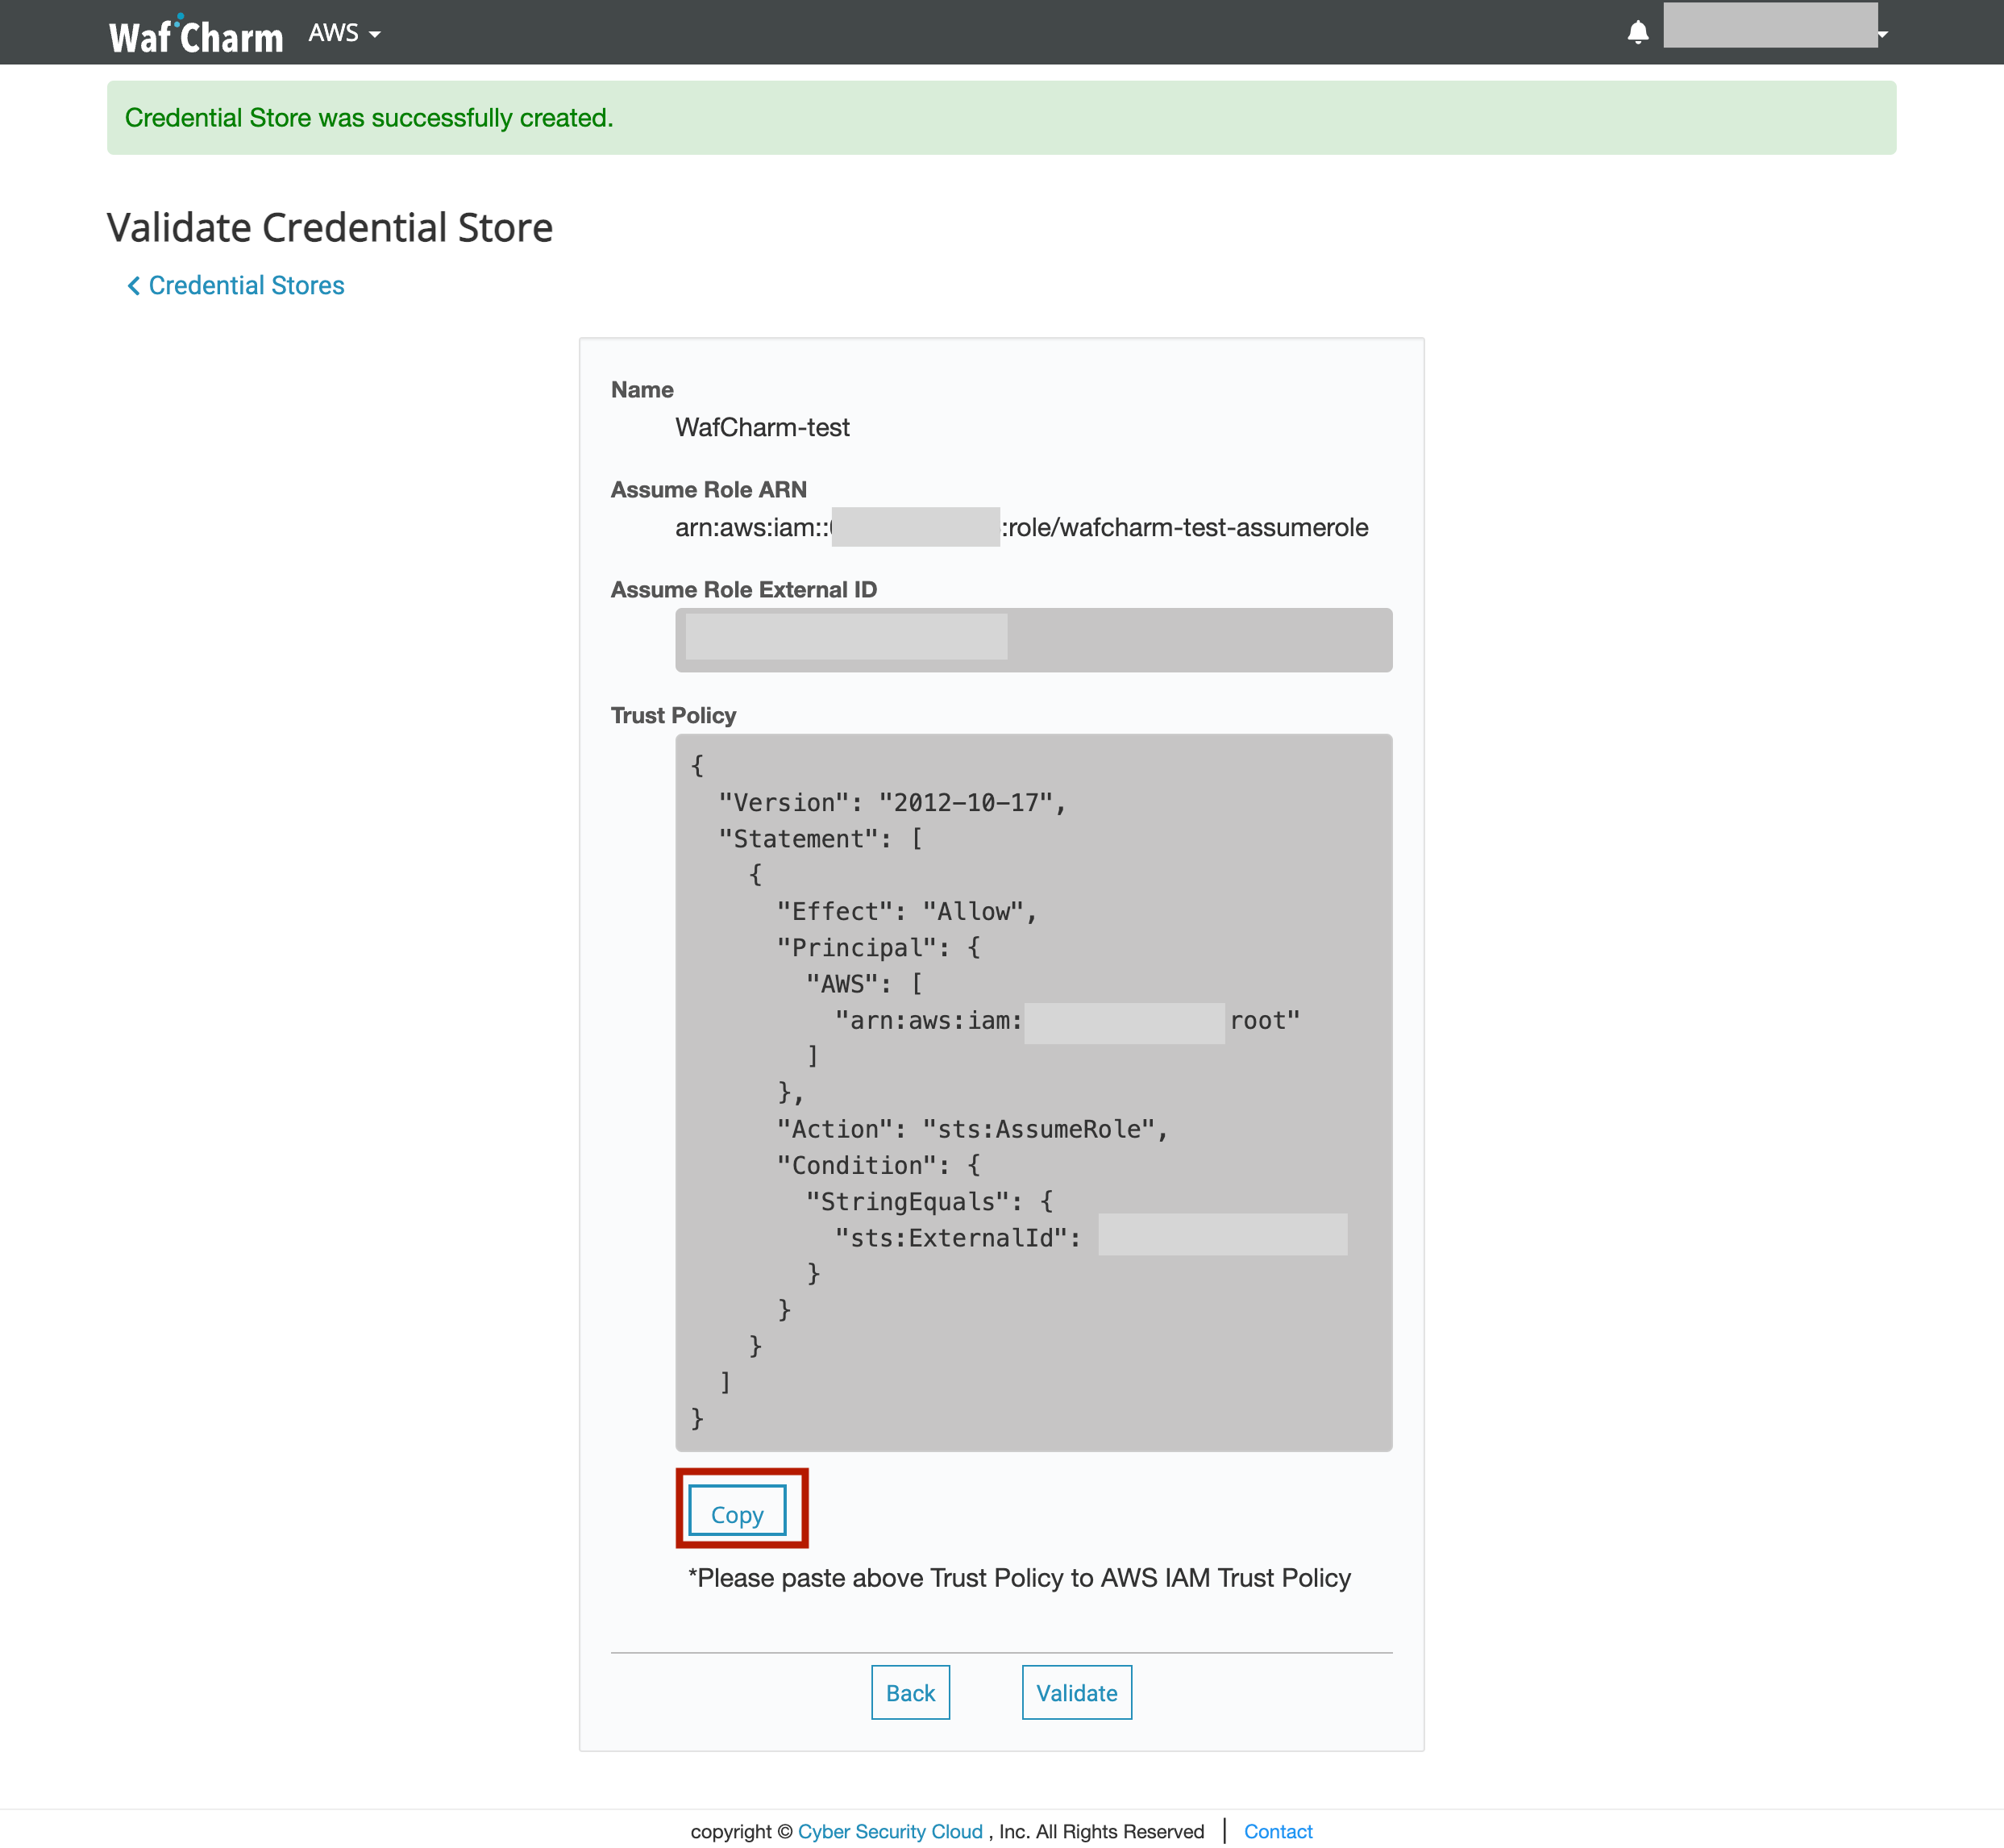Click the Validate button
Viewport: 2004px width, 1848px height.
coord(1077,1693)
